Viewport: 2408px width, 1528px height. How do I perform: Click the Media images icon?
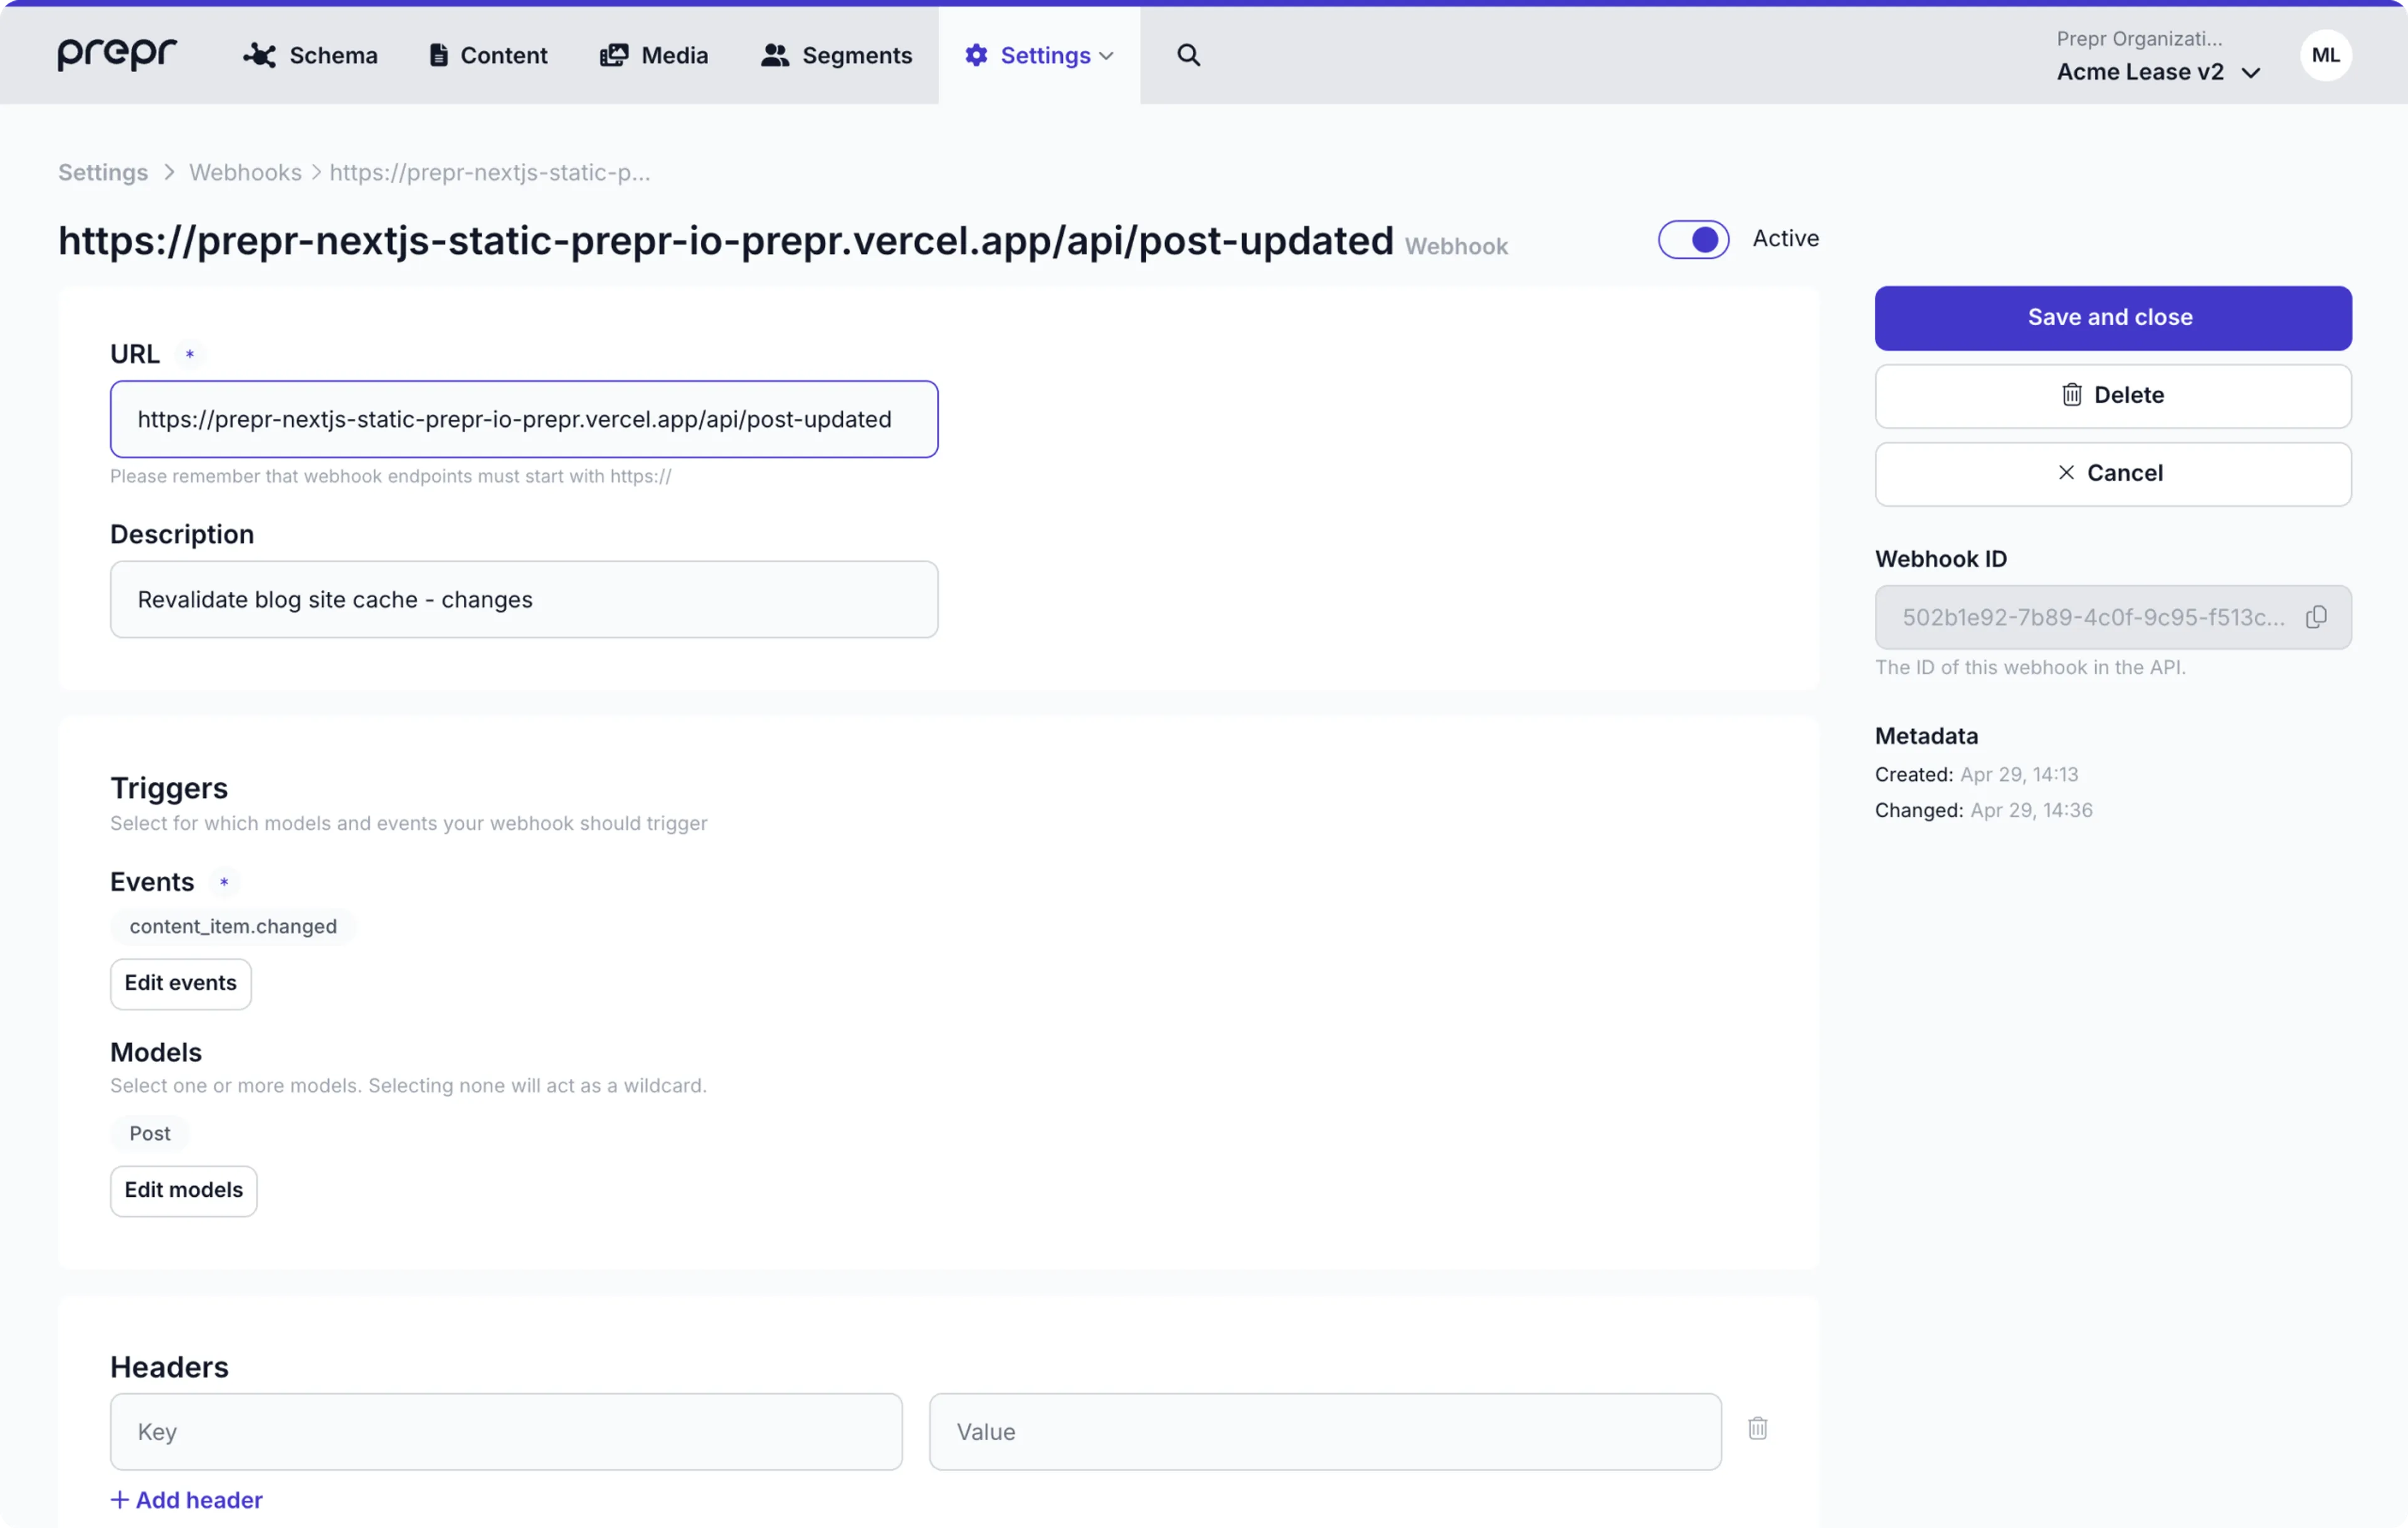point(614,55)
